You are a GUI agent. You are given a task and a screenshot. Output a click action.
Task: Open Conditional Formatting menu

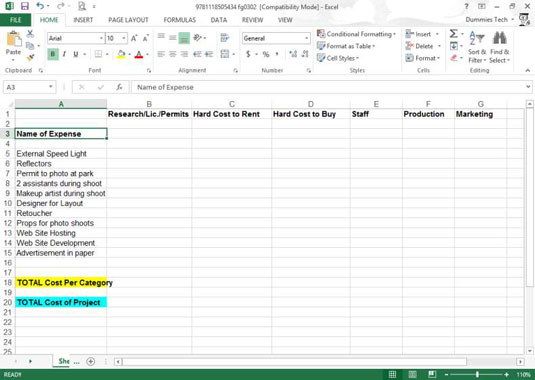(x=356, y=34)
